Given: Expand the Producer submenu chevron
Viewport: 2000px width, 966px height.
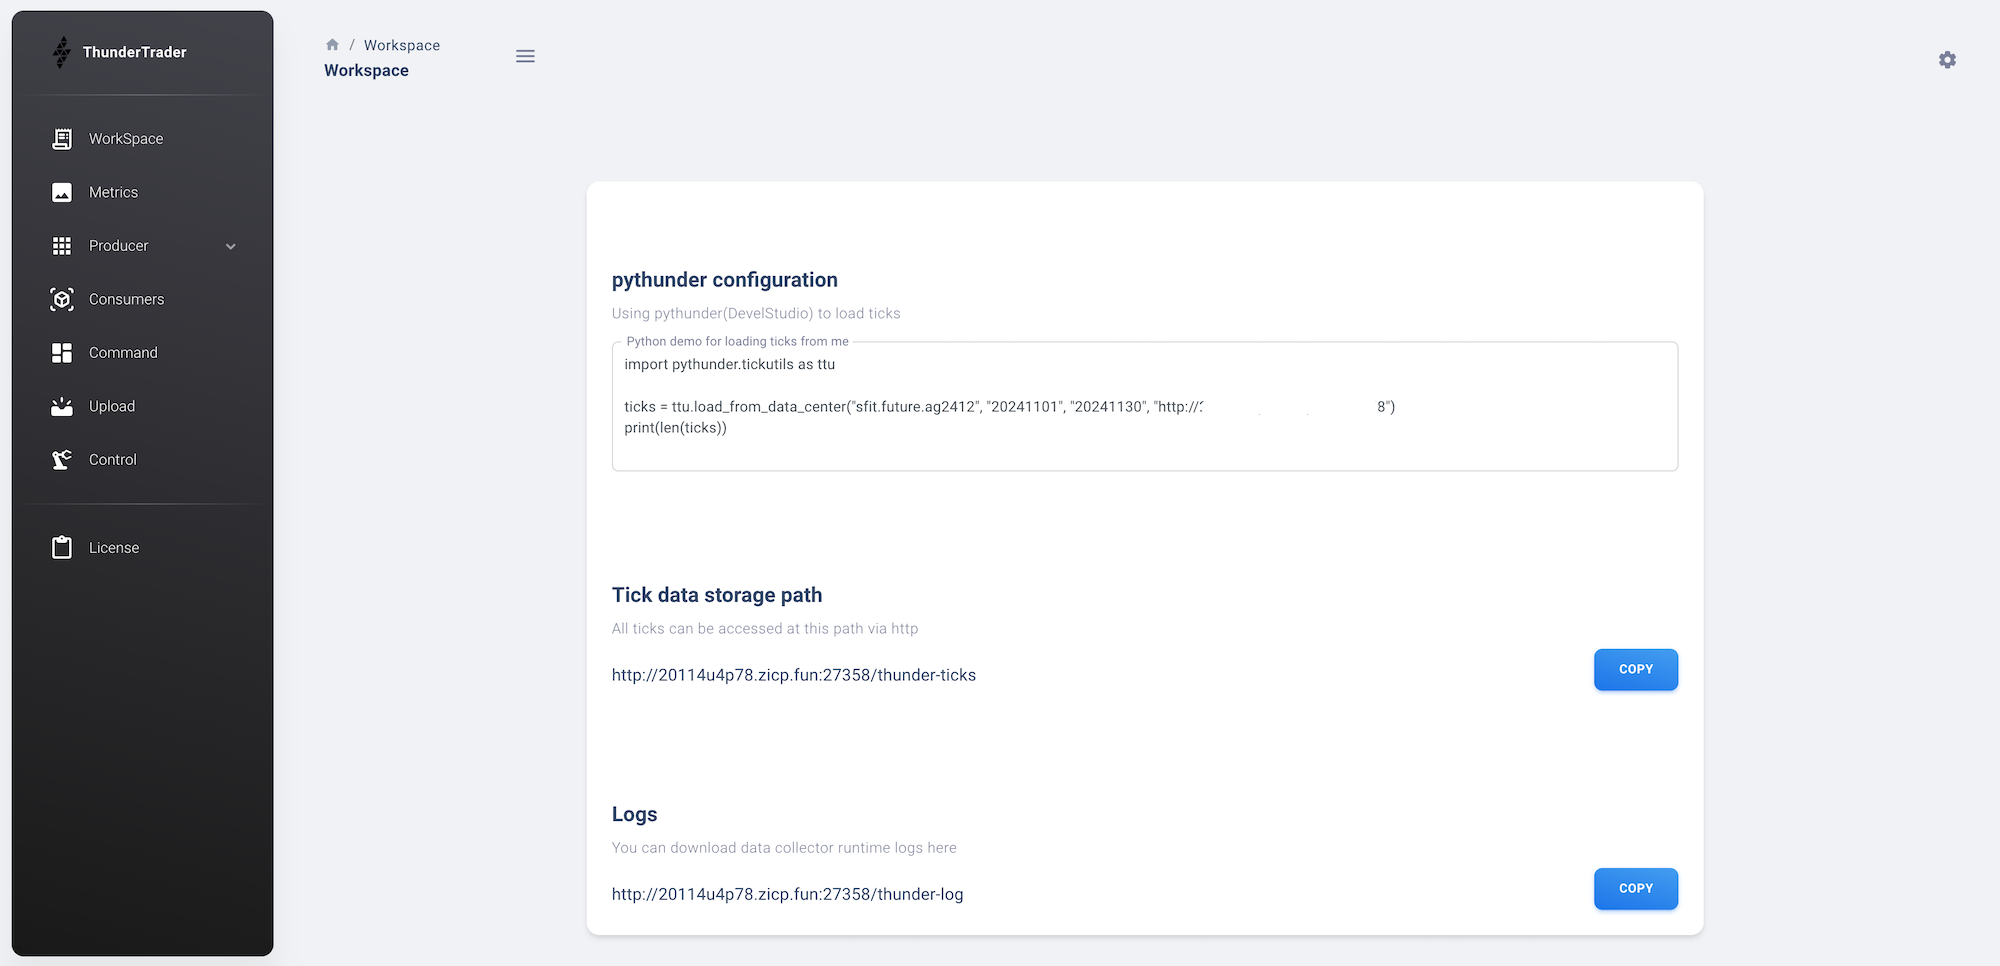Looking at the screenshot, I should 231,247.
